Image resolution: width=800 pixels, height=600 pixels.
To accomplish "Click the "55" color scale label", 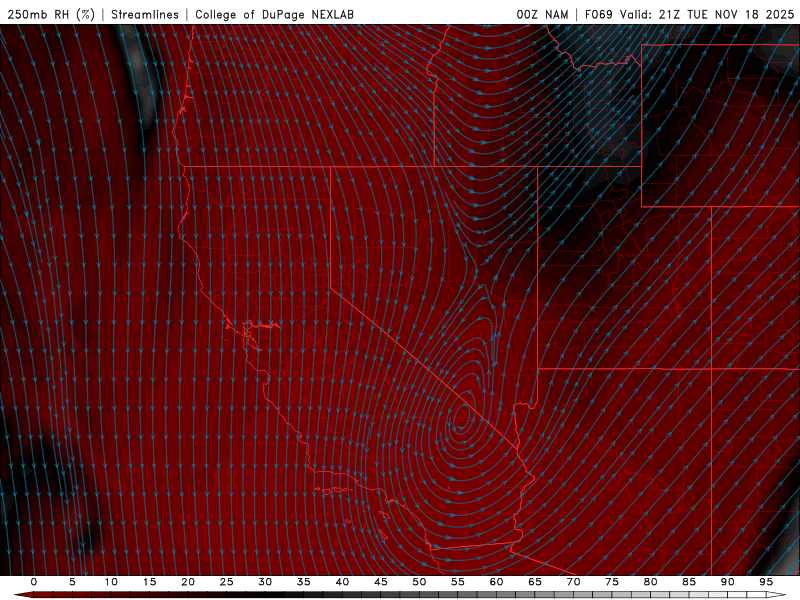I will click(458, 582).
